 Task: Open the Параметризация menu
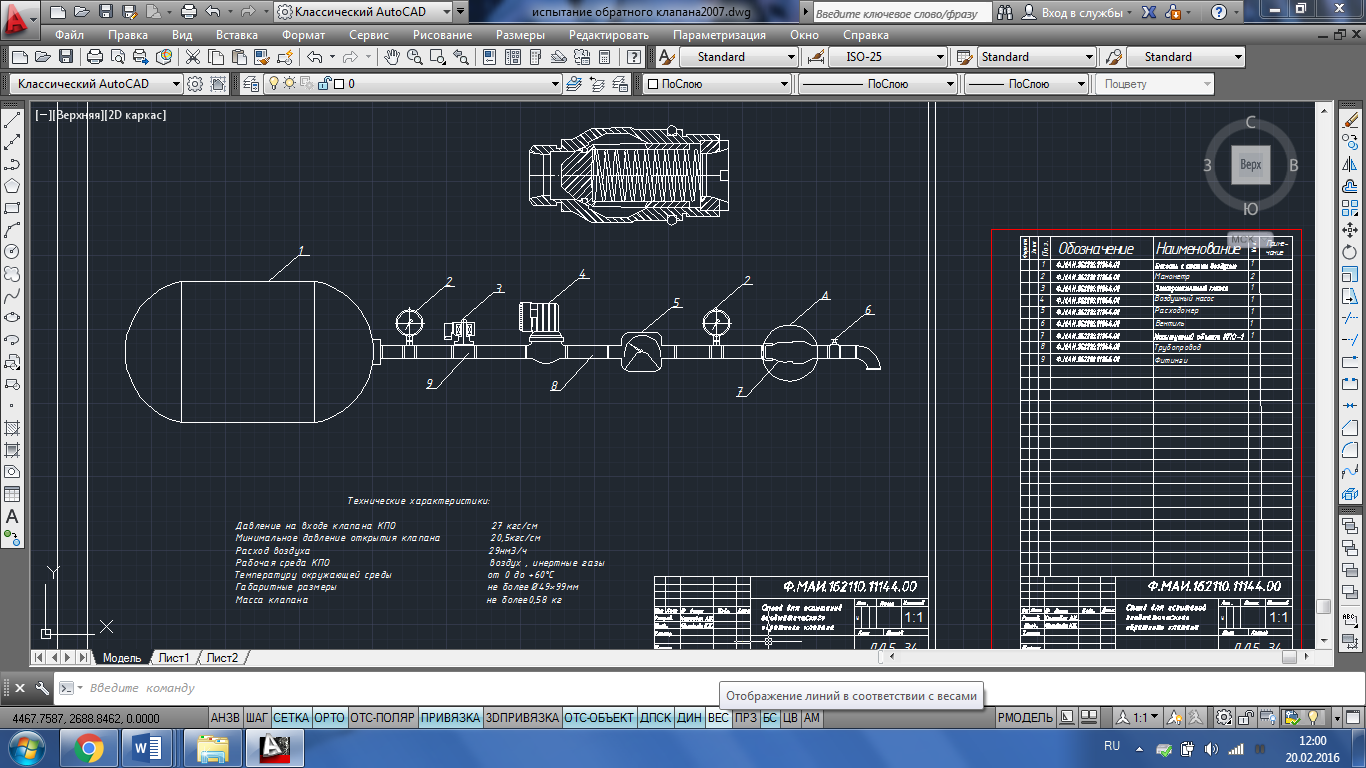[x=719, y=34]
